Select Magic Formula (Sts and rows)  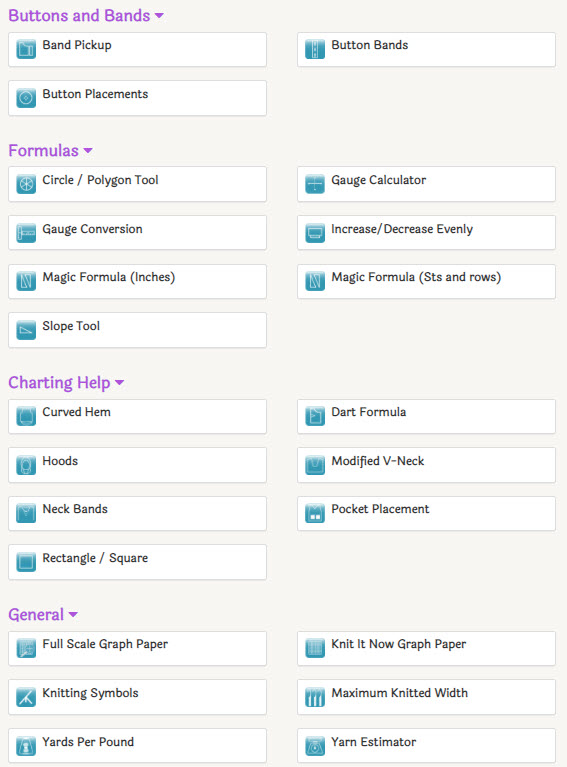click(x=427, y=281)
